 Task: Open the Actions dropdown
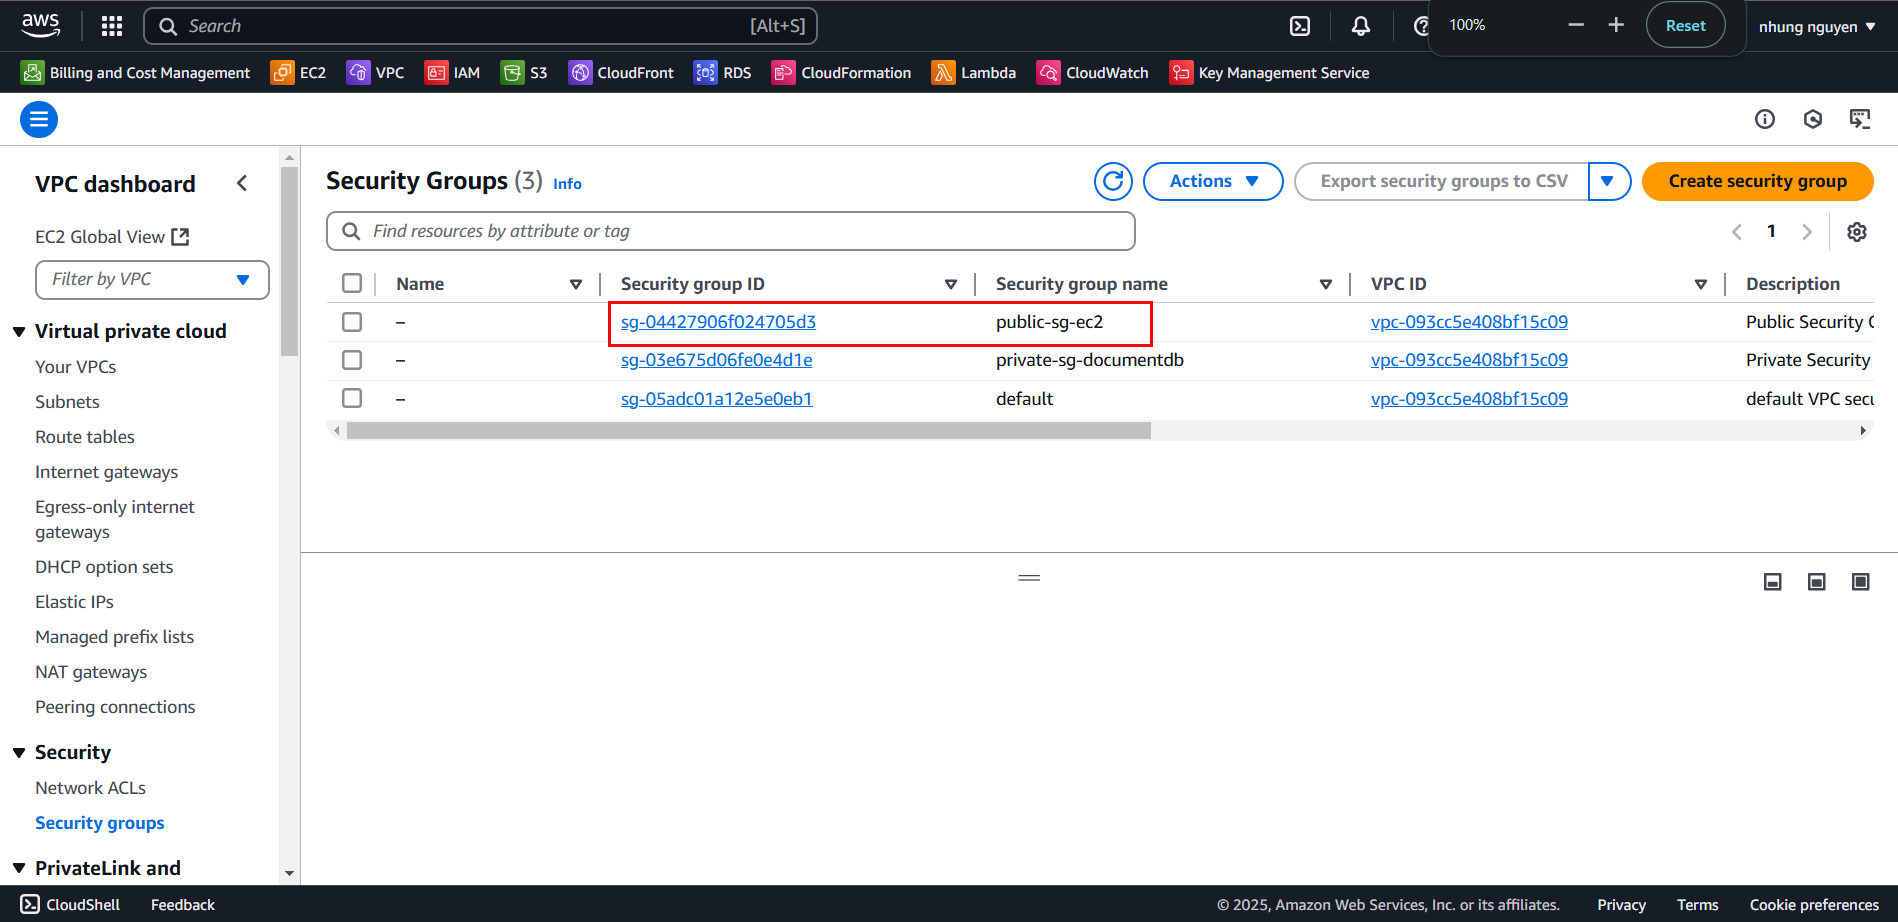tap(1213, 181)
